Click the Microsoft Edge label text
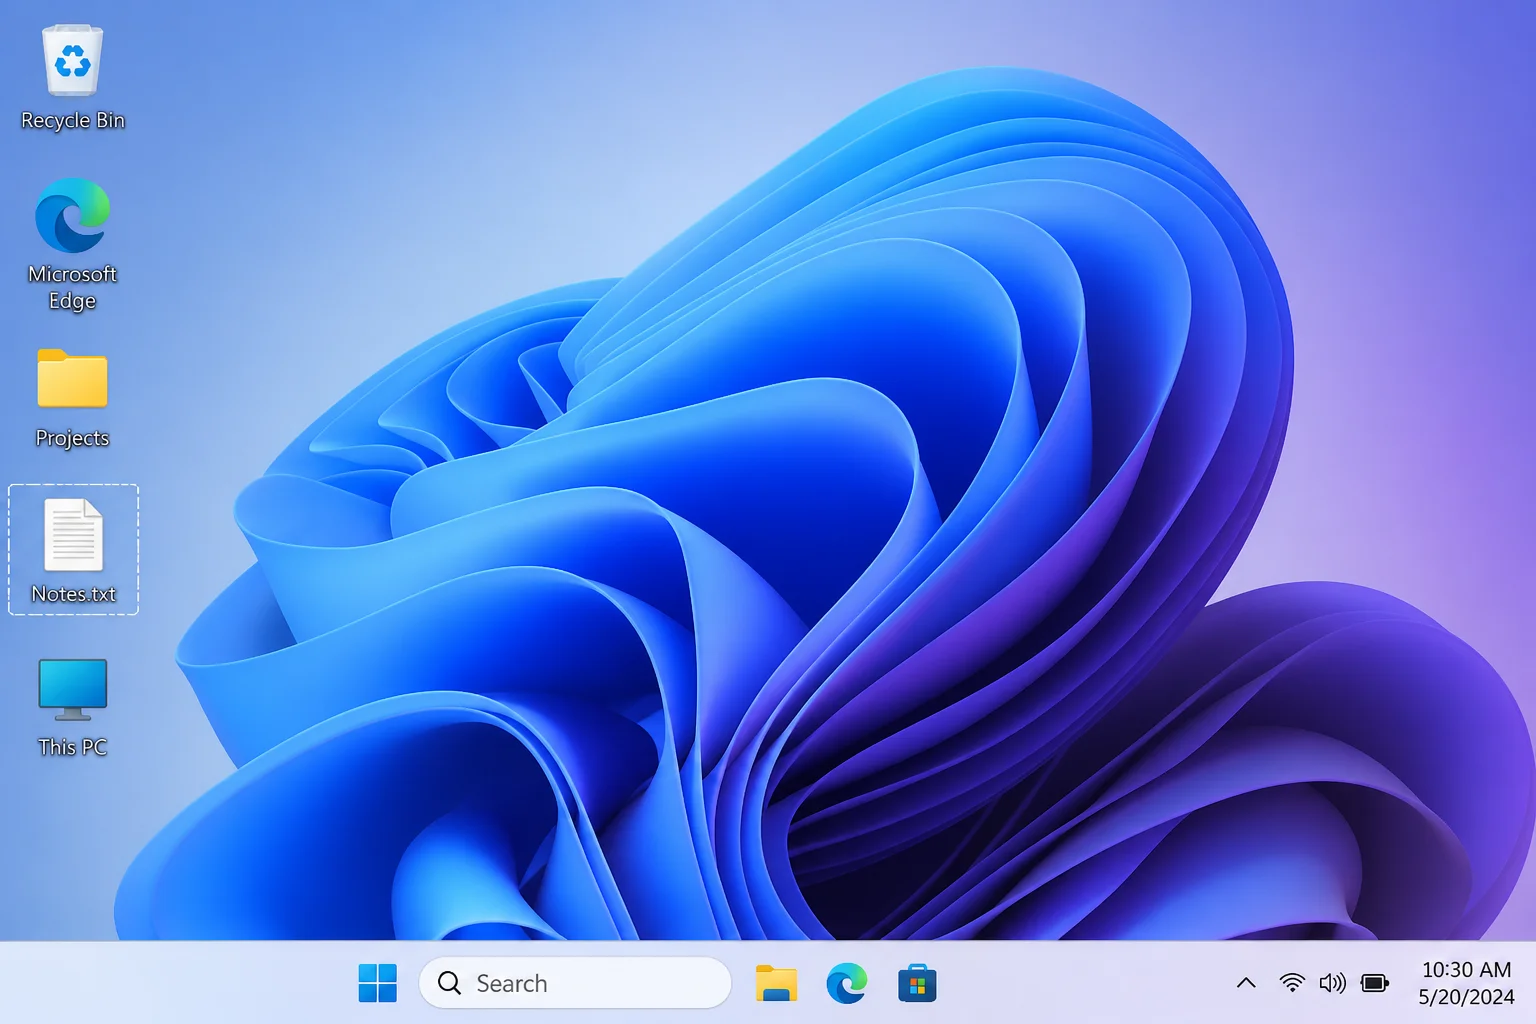Image resolution: width=1536 pixels, height=1024 pixels. (73, 287)
